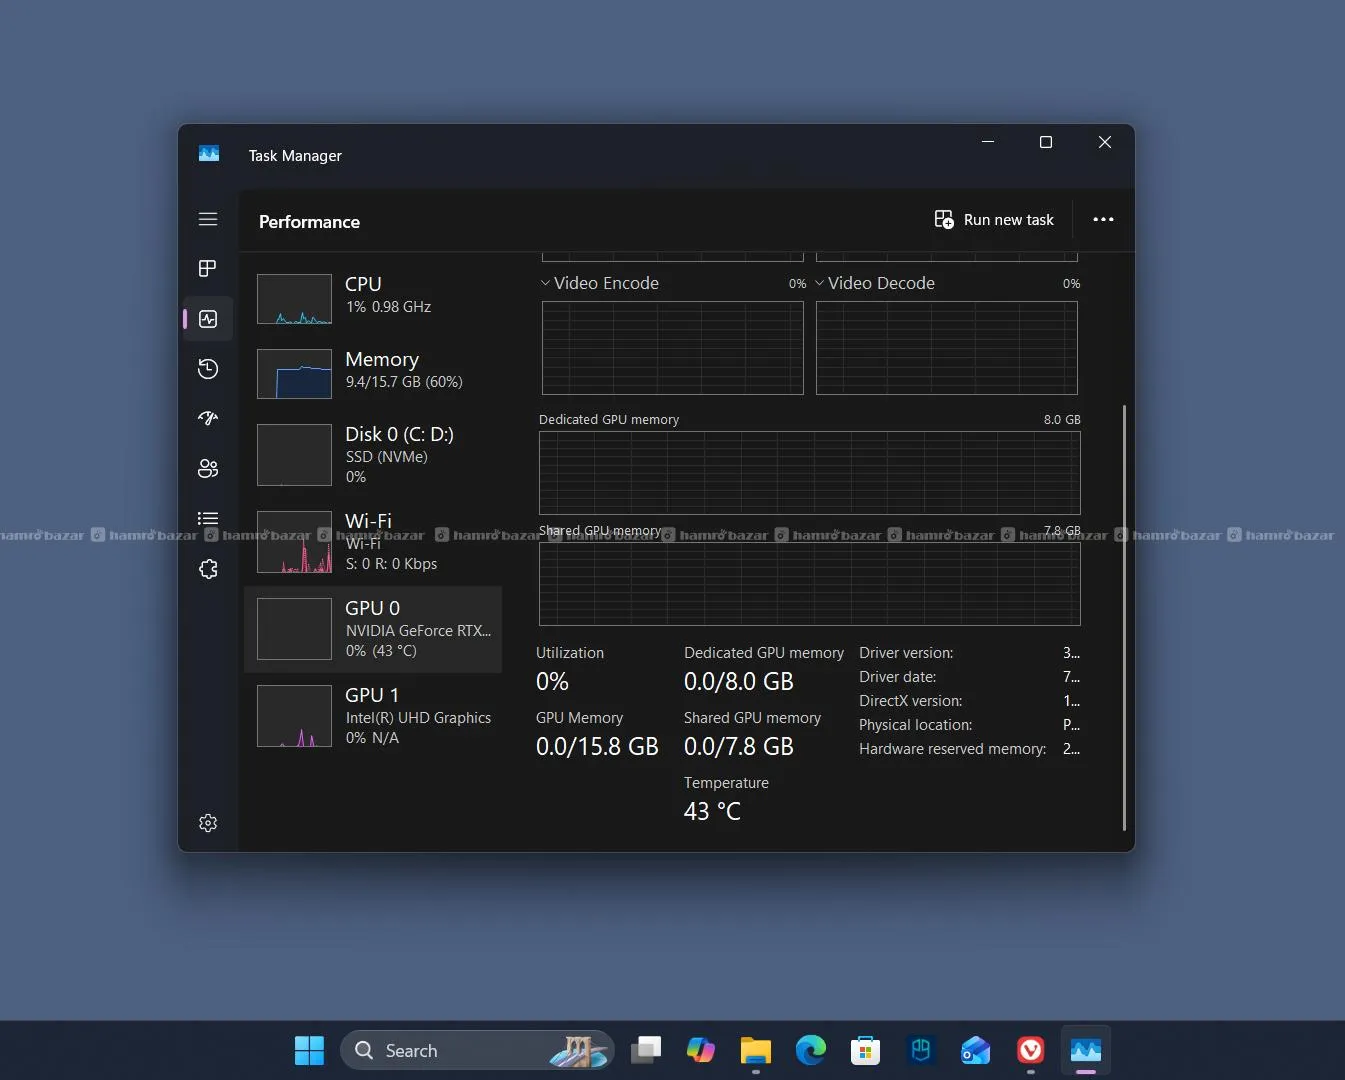Open the Windows Start menu
The image size is (1345, 1080).
click(309, 1051)
